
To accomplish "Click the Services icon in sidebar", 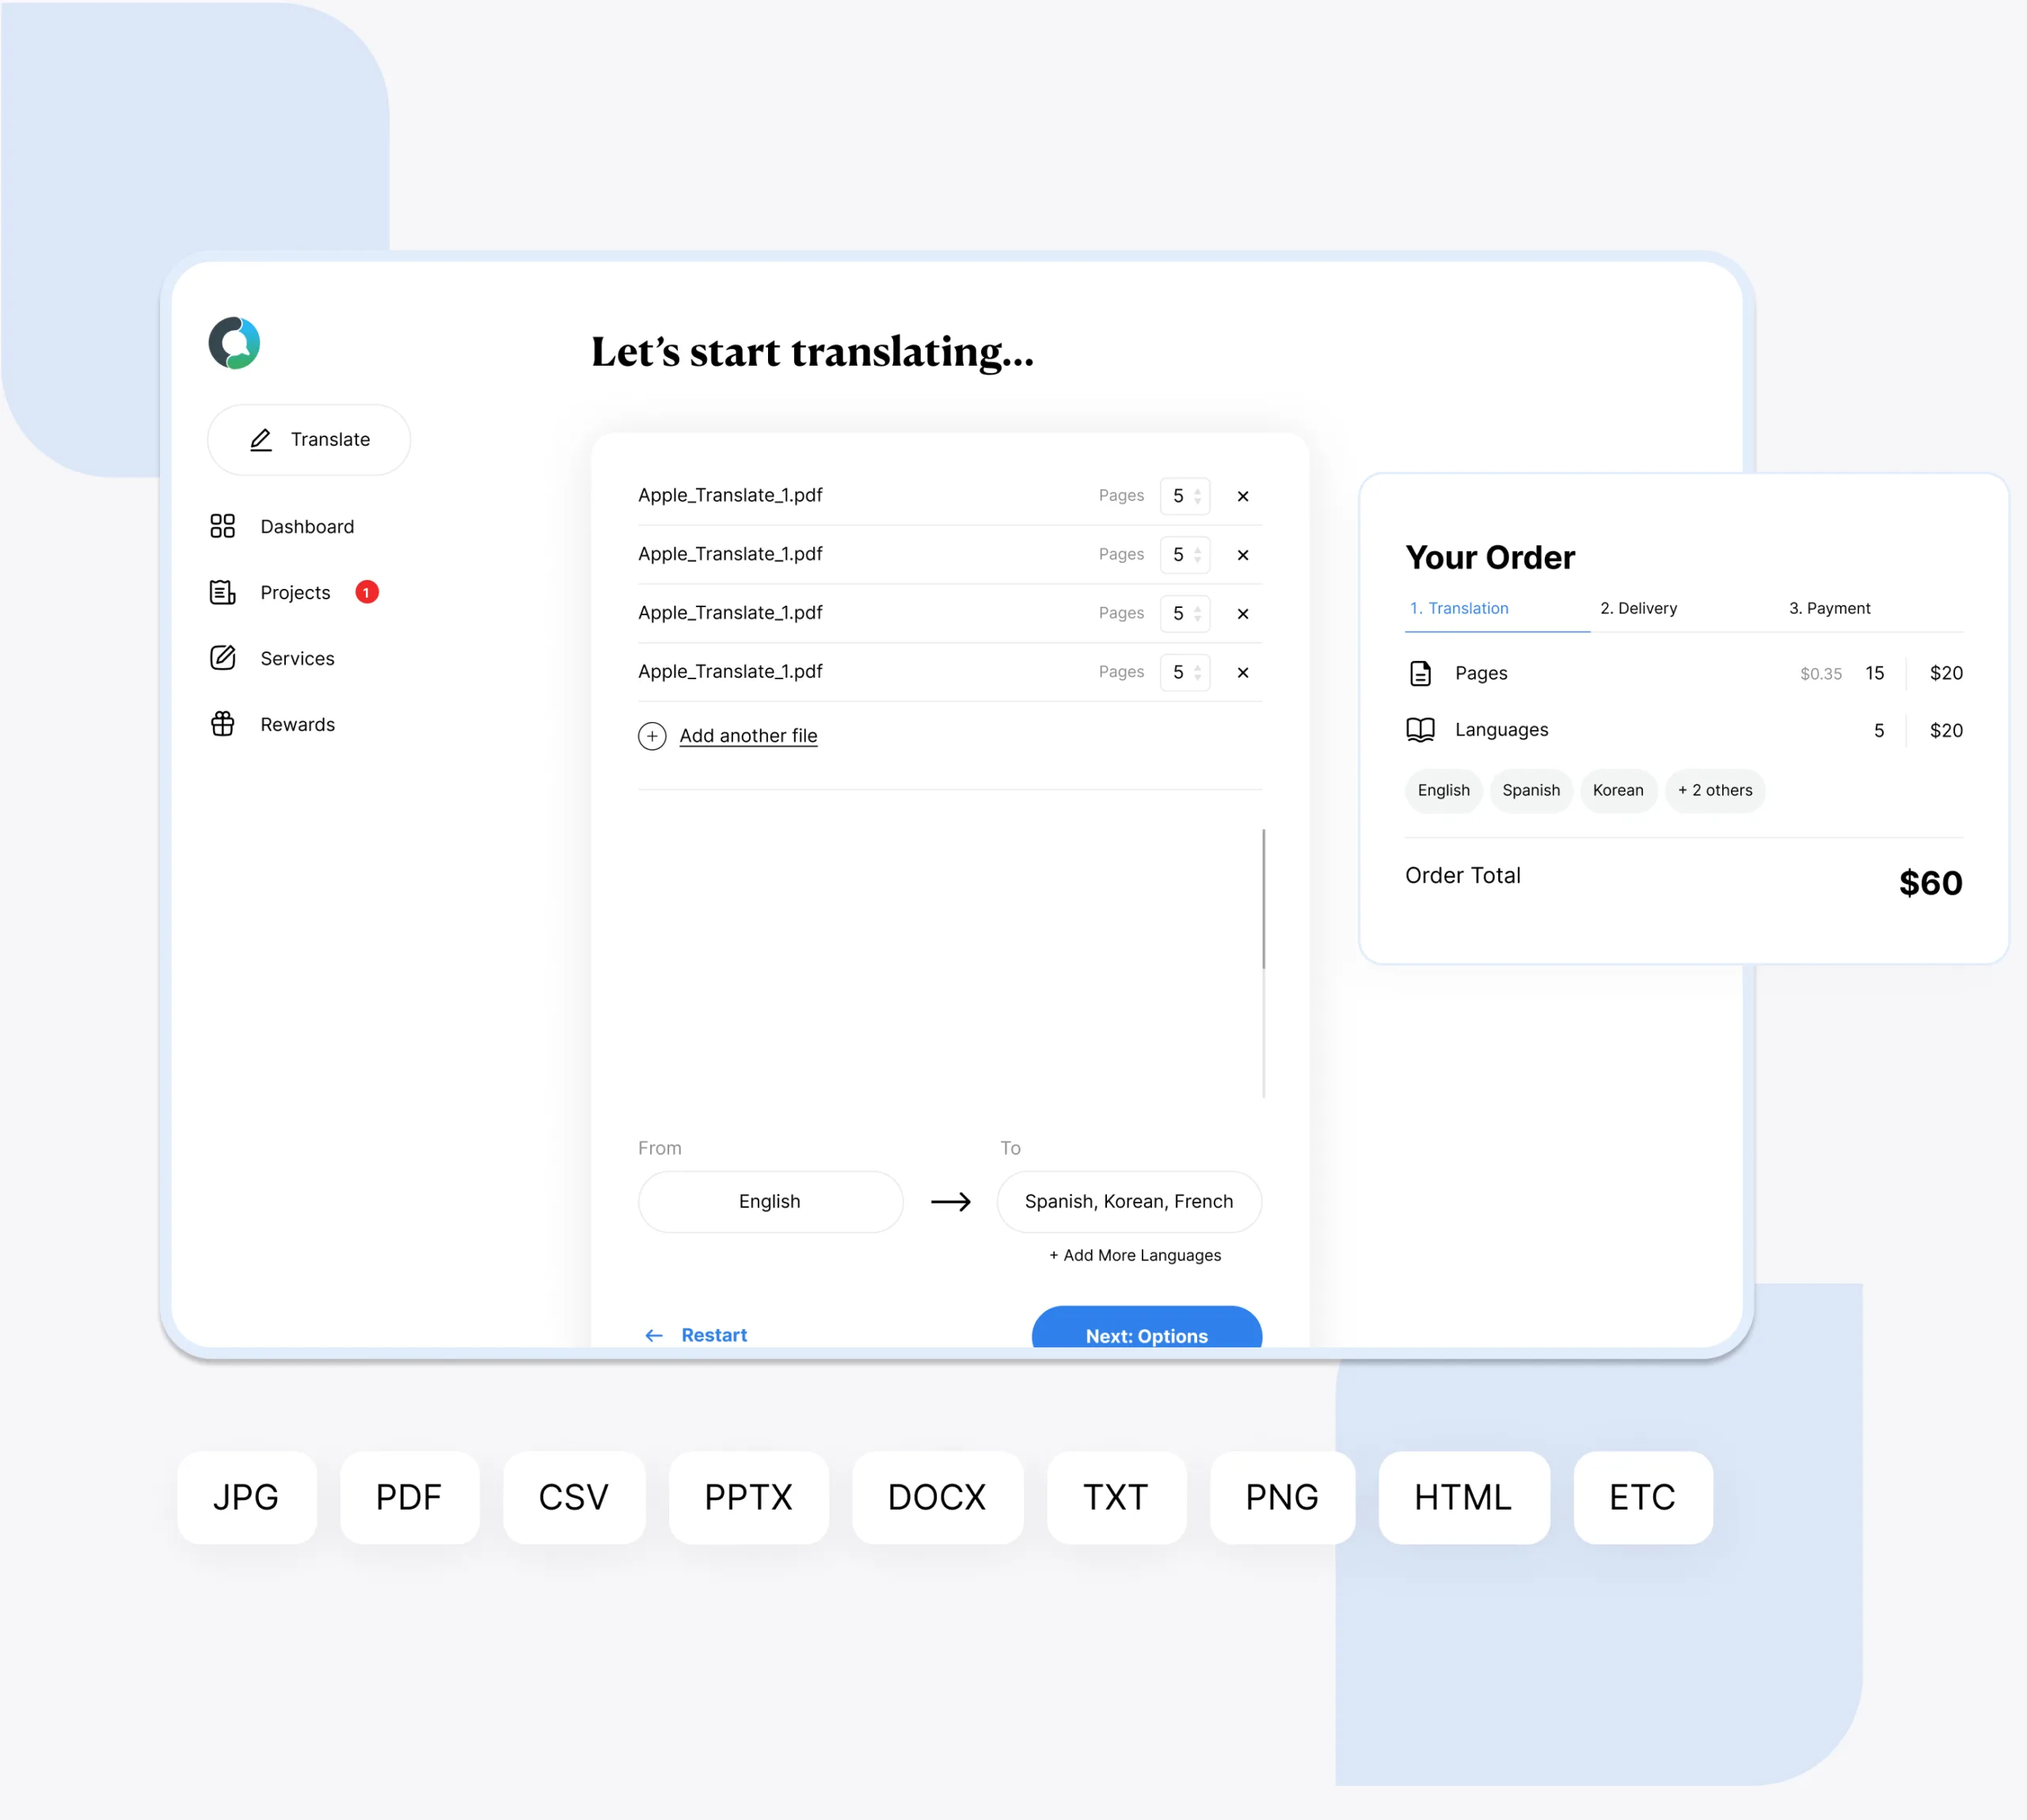I will tap(223, 657).
